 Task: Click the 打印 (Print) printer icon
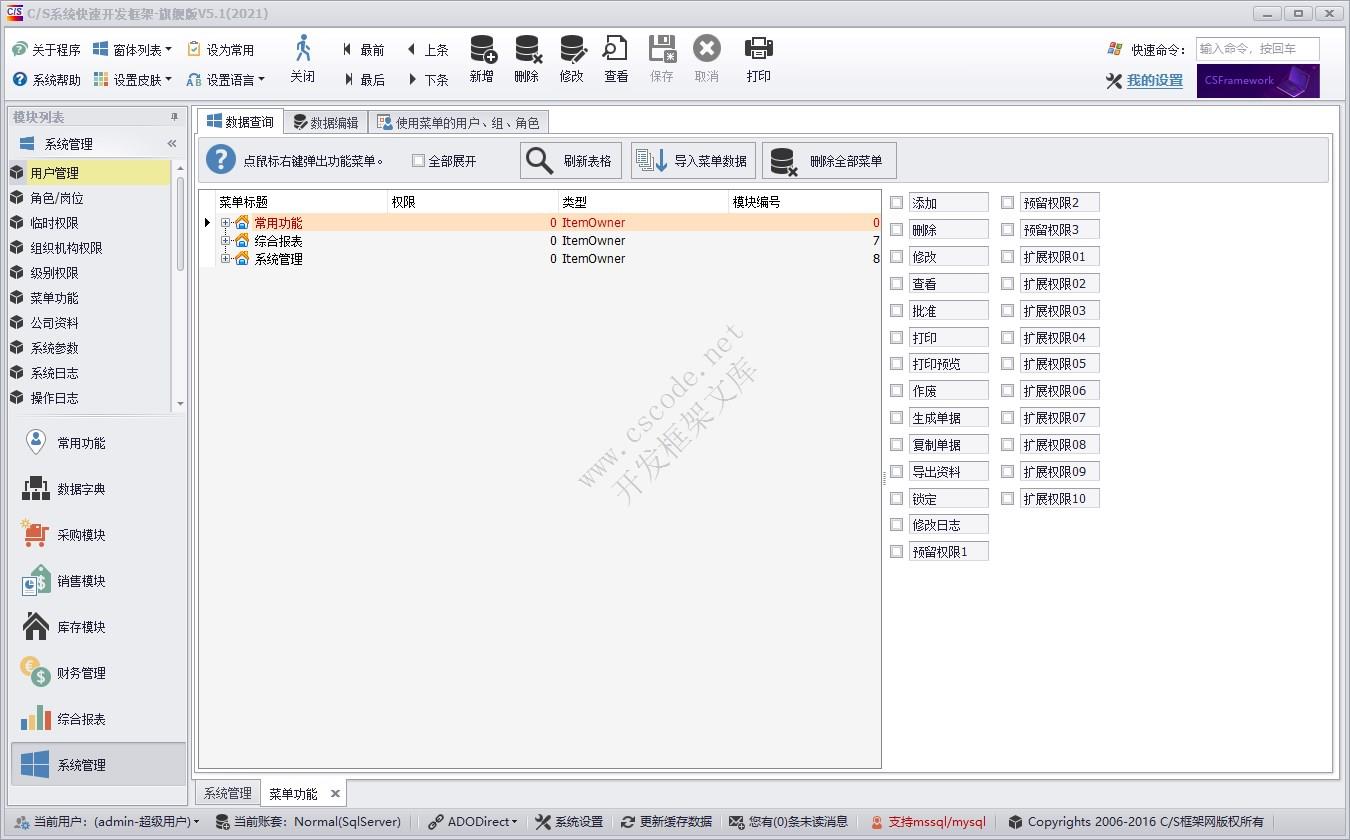tap(759, 49)
